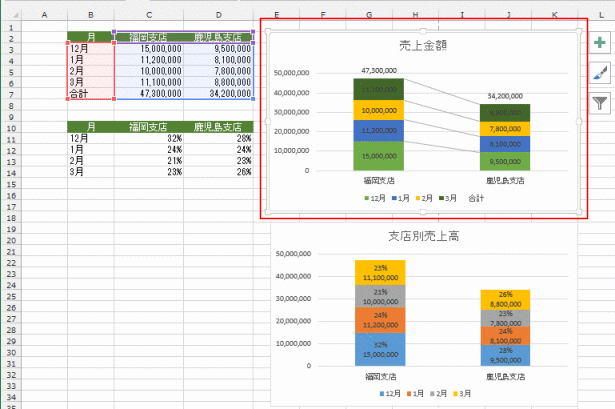Open the Chart Filters funnel button
Viewport: 615px width, 409px height.
(x=600, y=104)
